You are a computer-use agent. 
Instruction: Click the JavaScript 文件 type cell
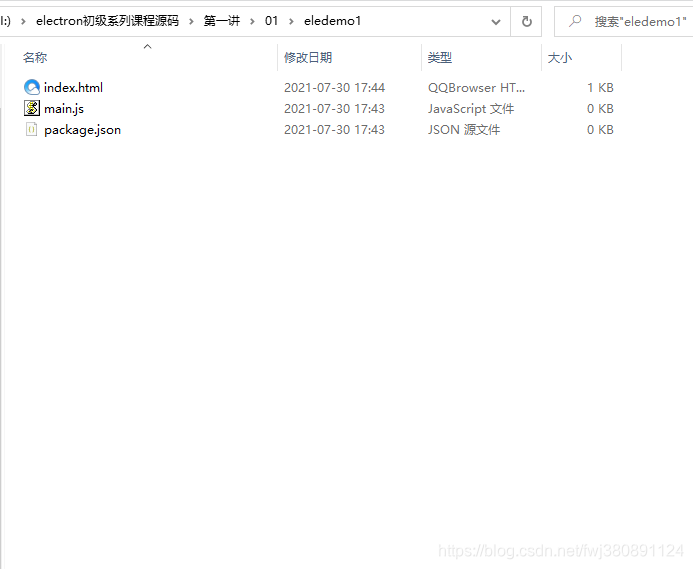point(471,109)
